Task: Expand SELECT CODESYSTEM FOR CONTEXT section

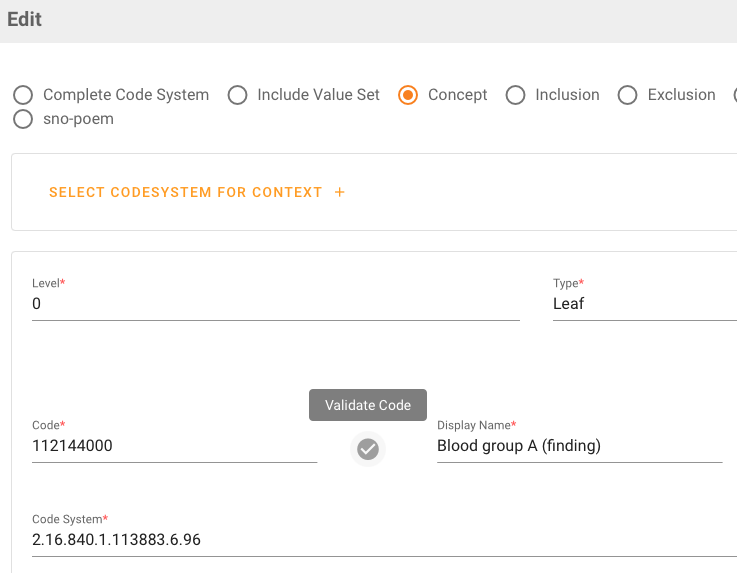Action: (x=185, y=192)
